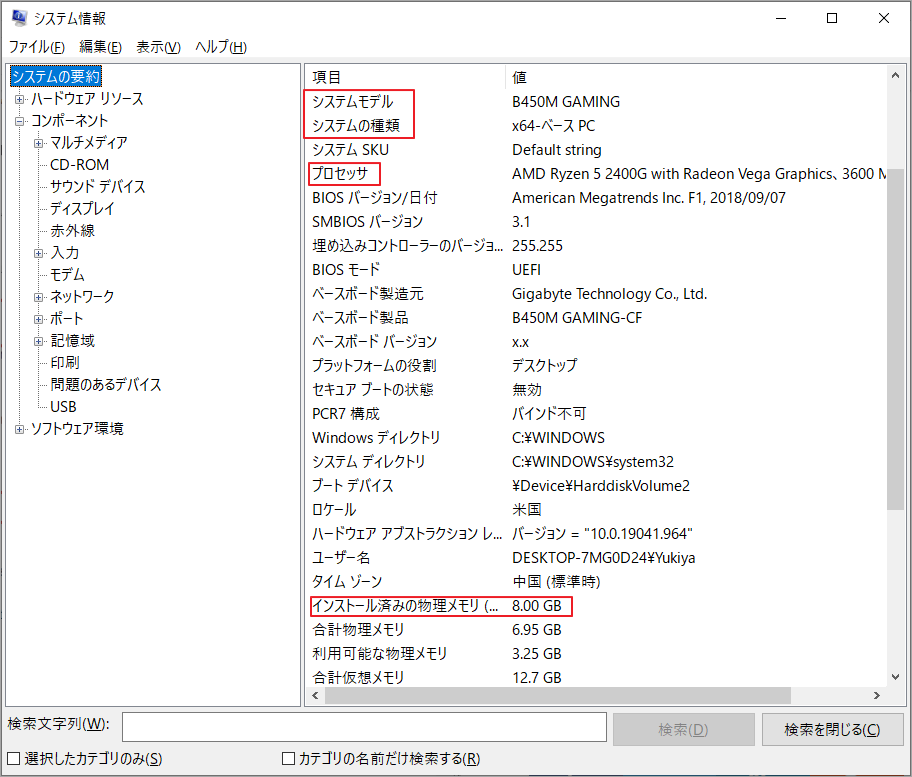Viewport: 912px width, 777px height.
Task: Select the システムの種類 row
Action: point(596,126)
